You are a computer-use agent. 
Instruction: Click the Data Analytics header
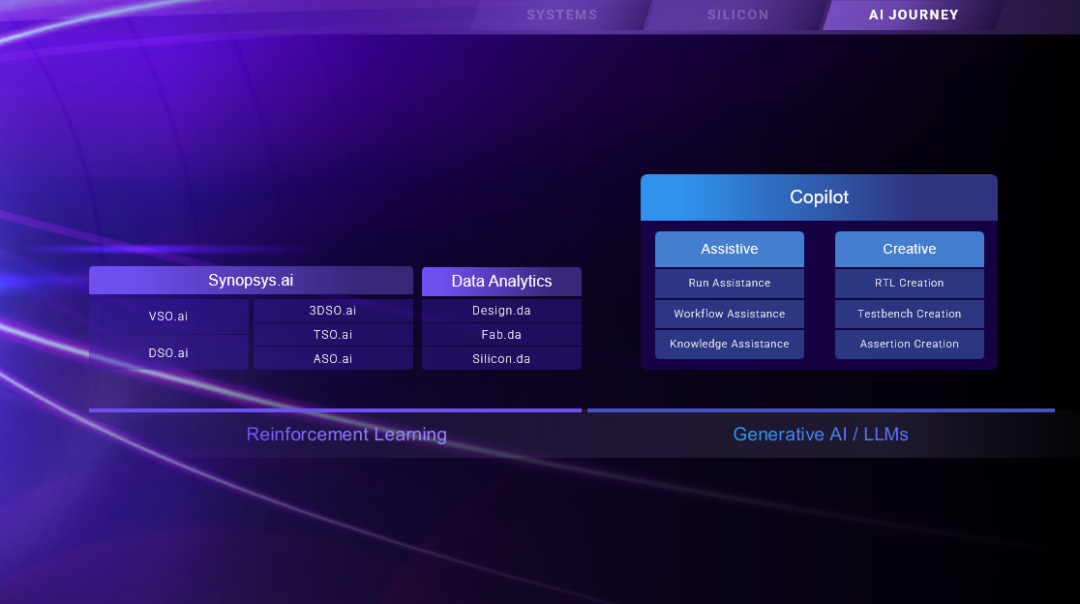tap(501, 281)
